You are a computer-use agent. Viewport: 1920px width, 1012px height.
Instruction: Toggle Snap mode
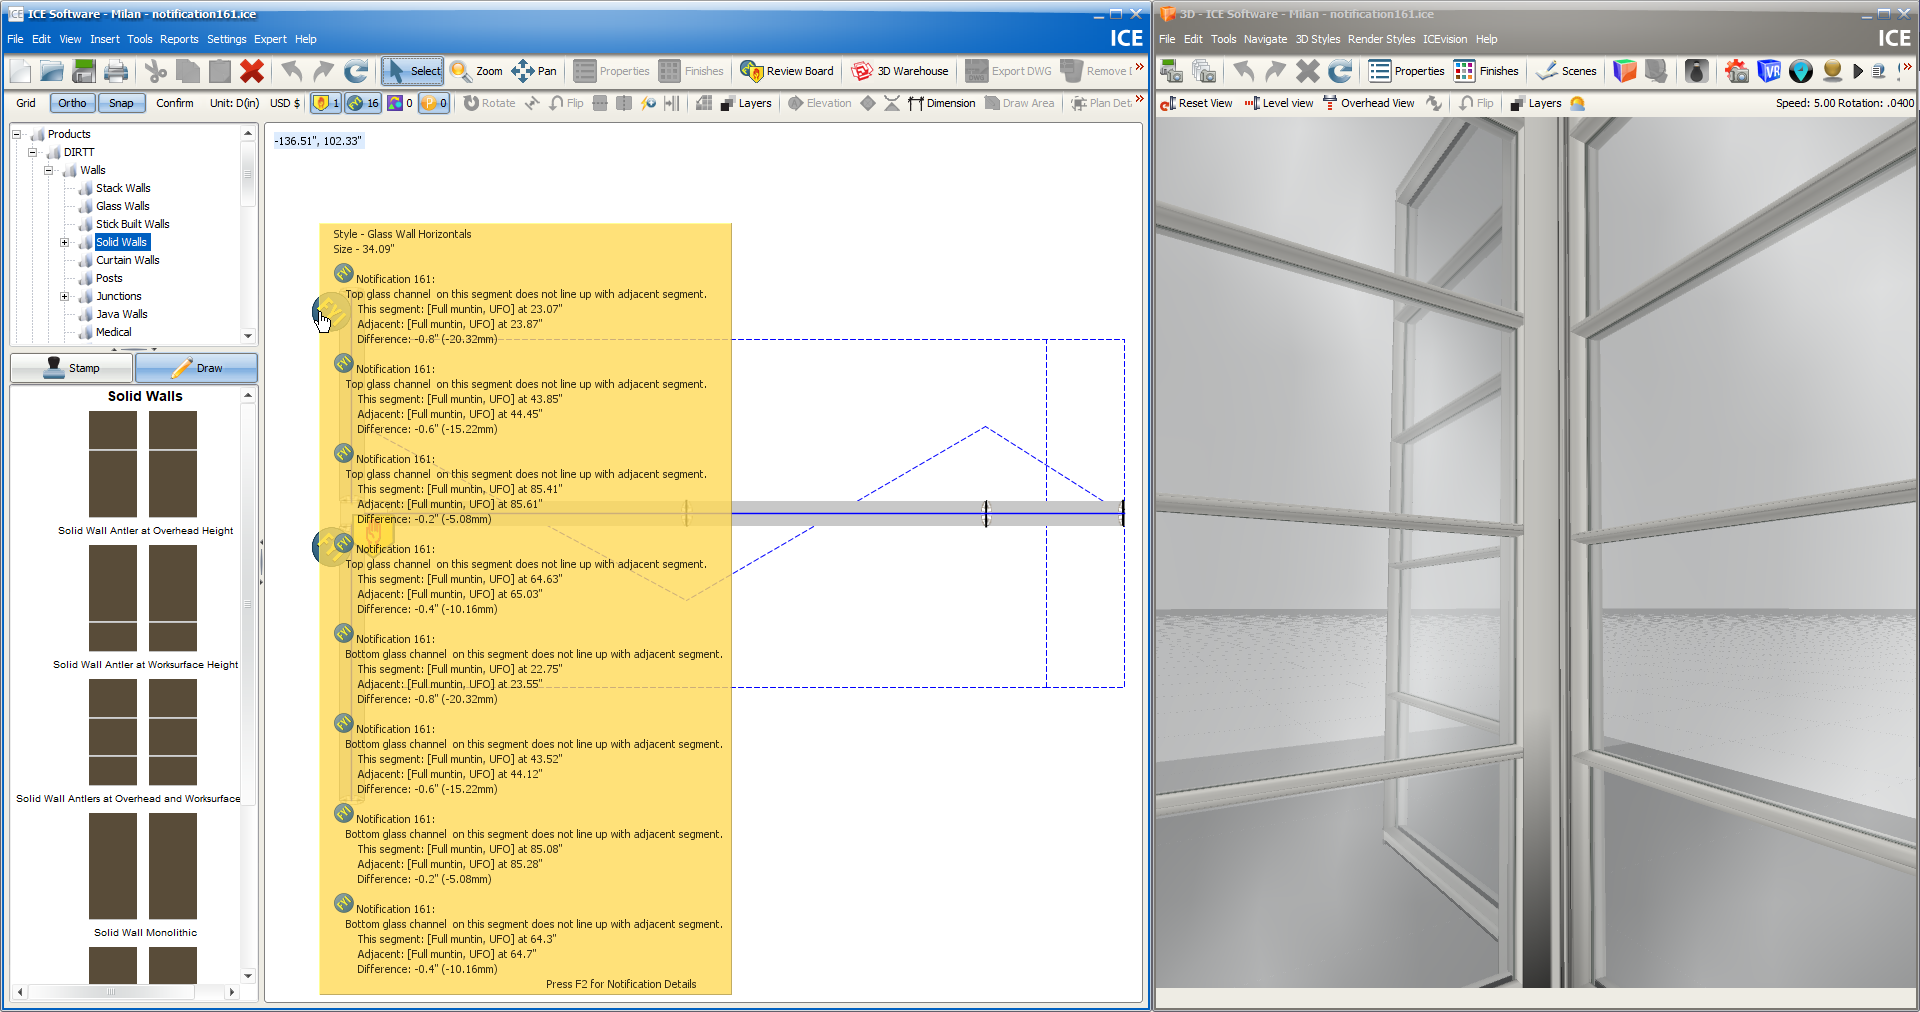[121, 103]
